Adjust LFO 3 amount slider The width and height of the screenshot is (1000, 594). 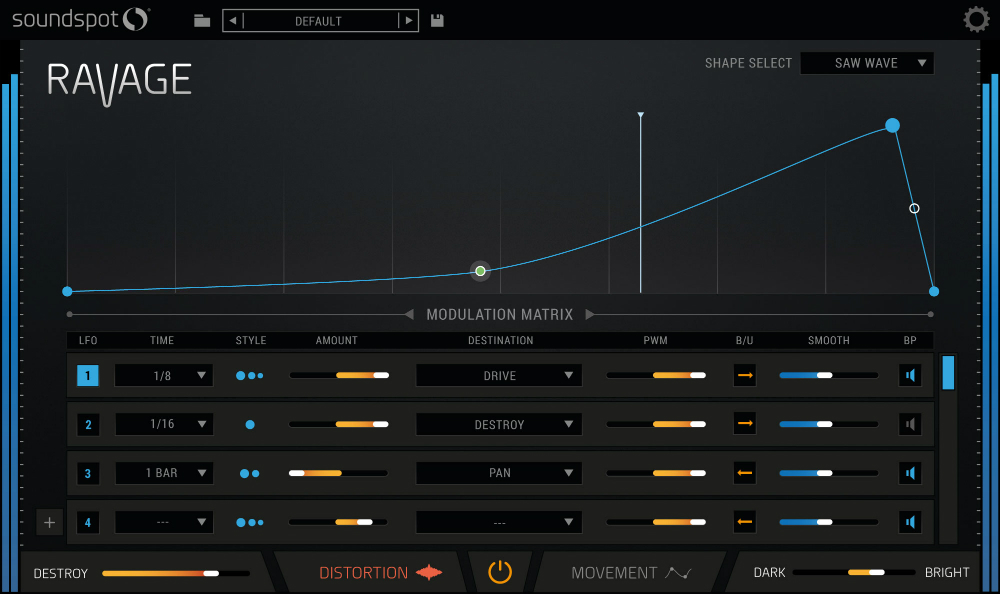coord(339,473)
